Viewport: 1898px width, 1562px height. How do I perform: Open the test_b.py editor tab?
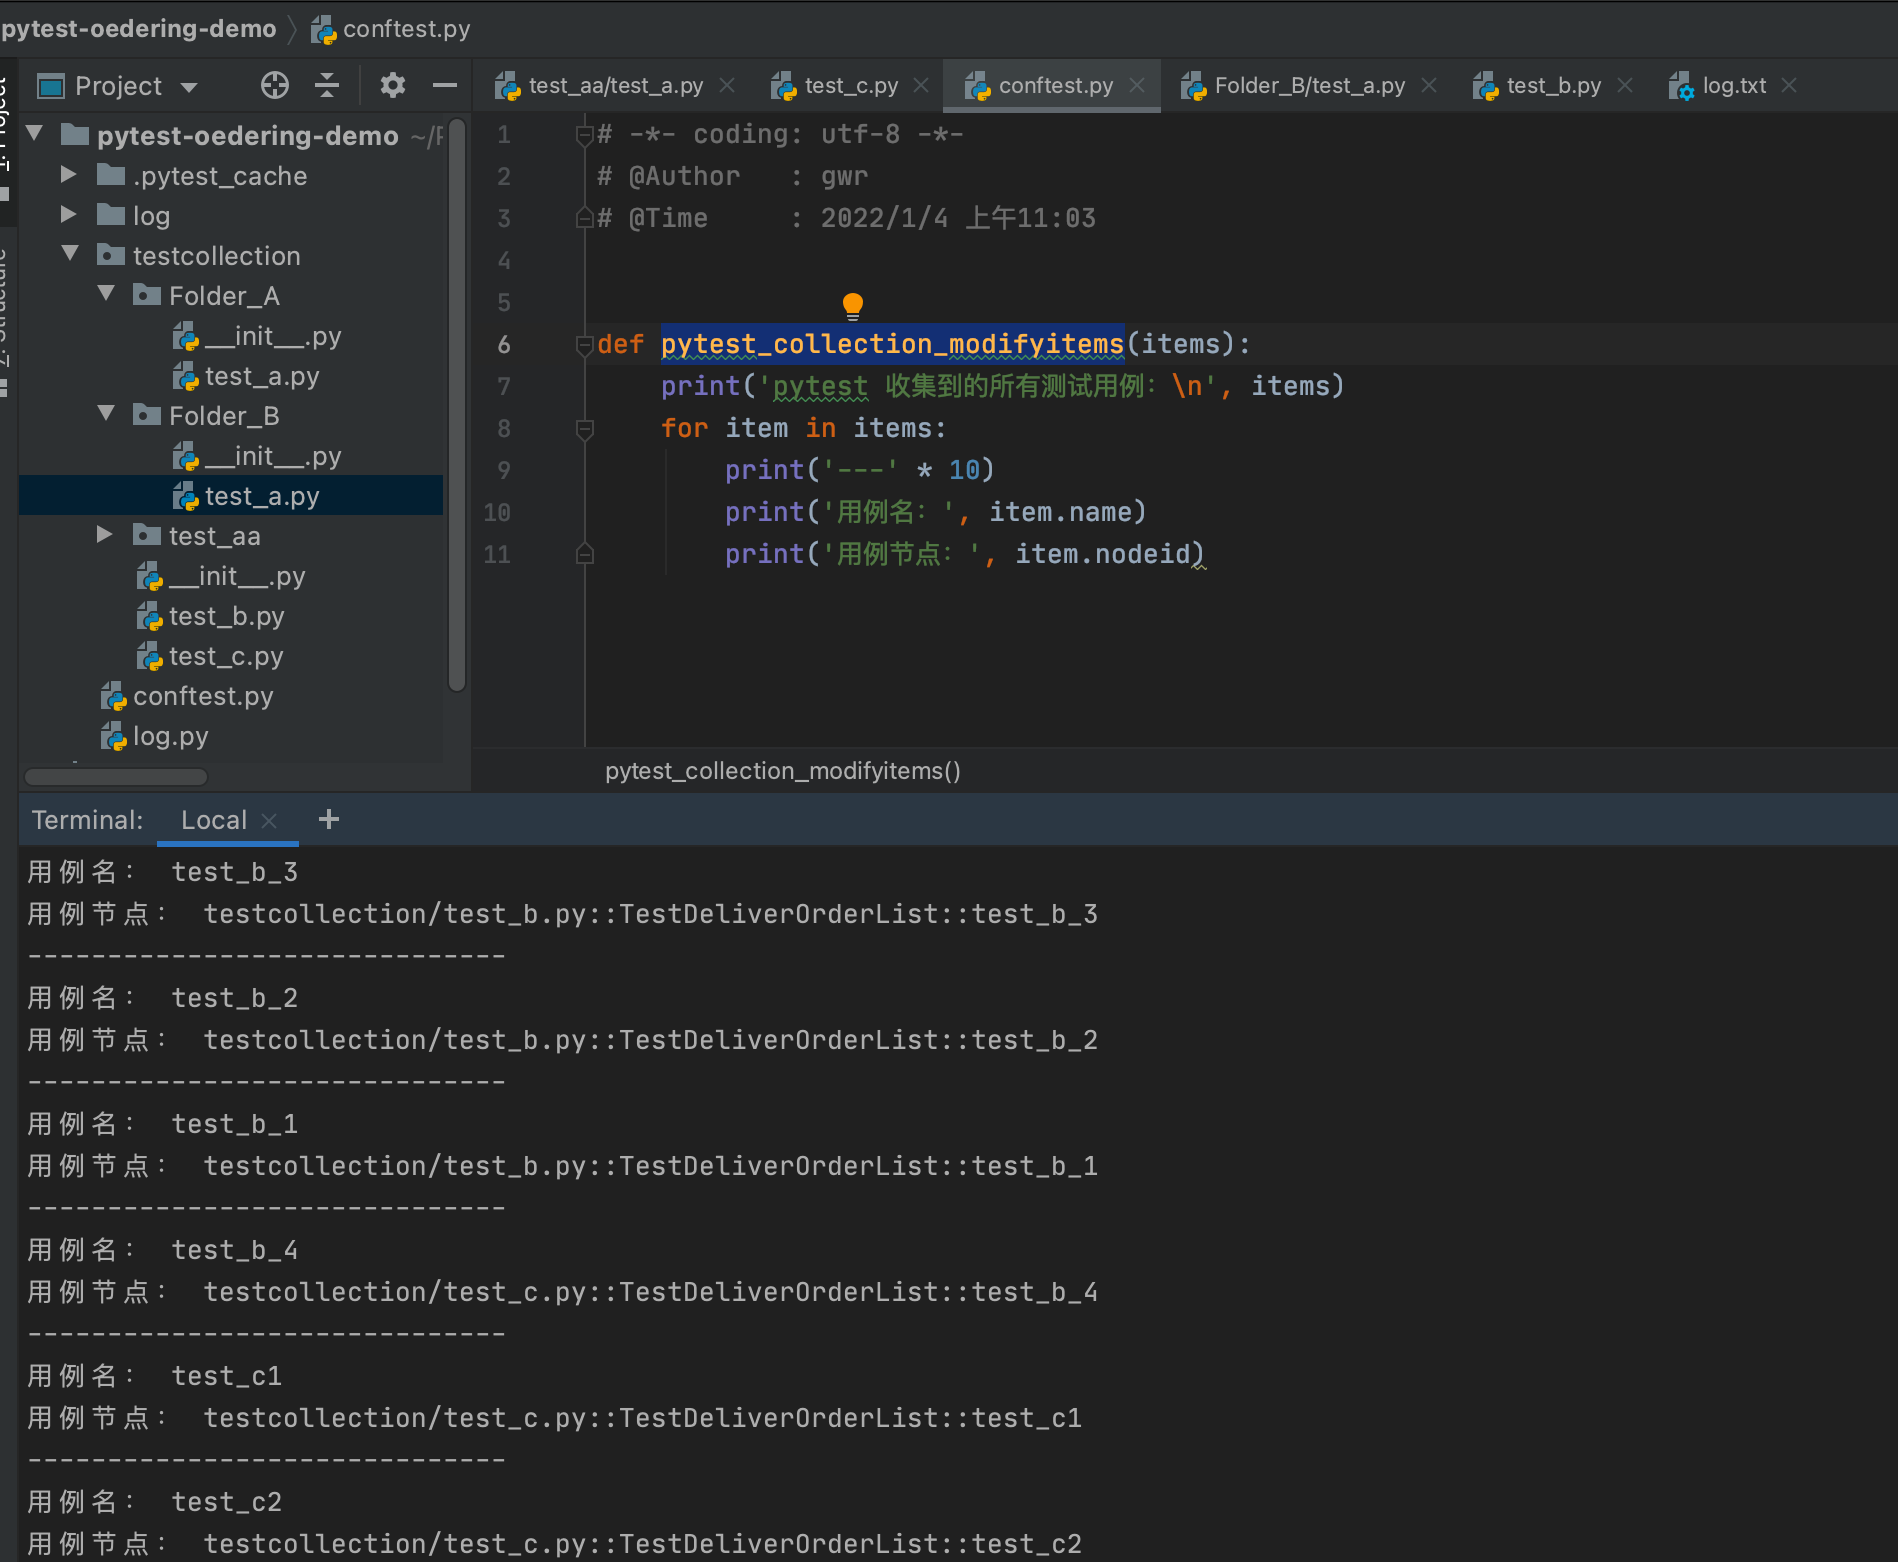[x=1553, y=86]
